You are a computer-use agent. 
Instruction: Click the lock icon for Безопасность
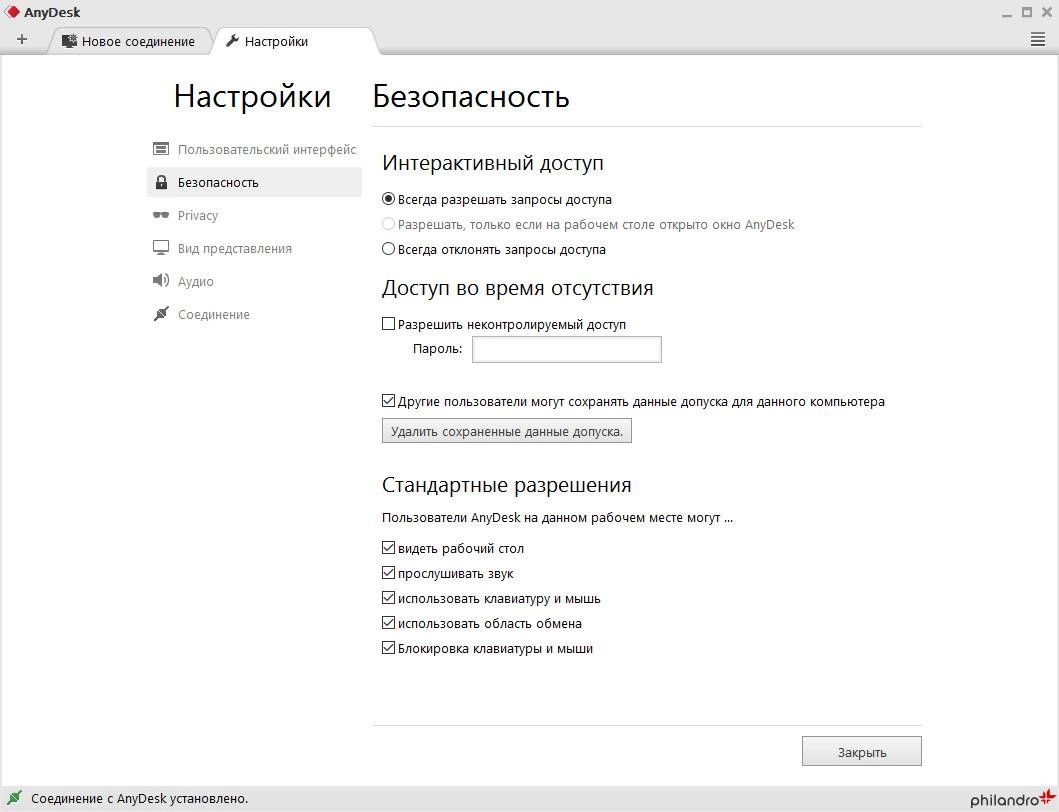click(x=161, y=182)
